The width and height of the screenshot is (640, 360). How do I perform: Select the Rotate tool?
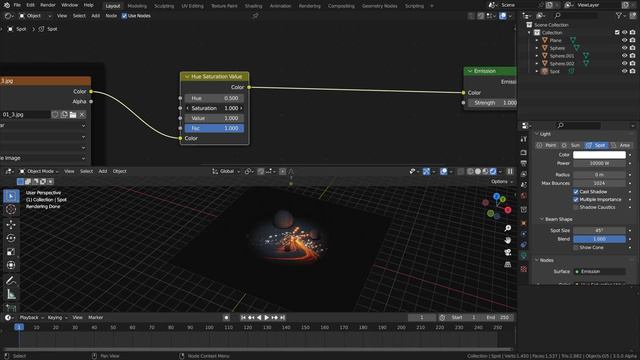coord(11,238)
